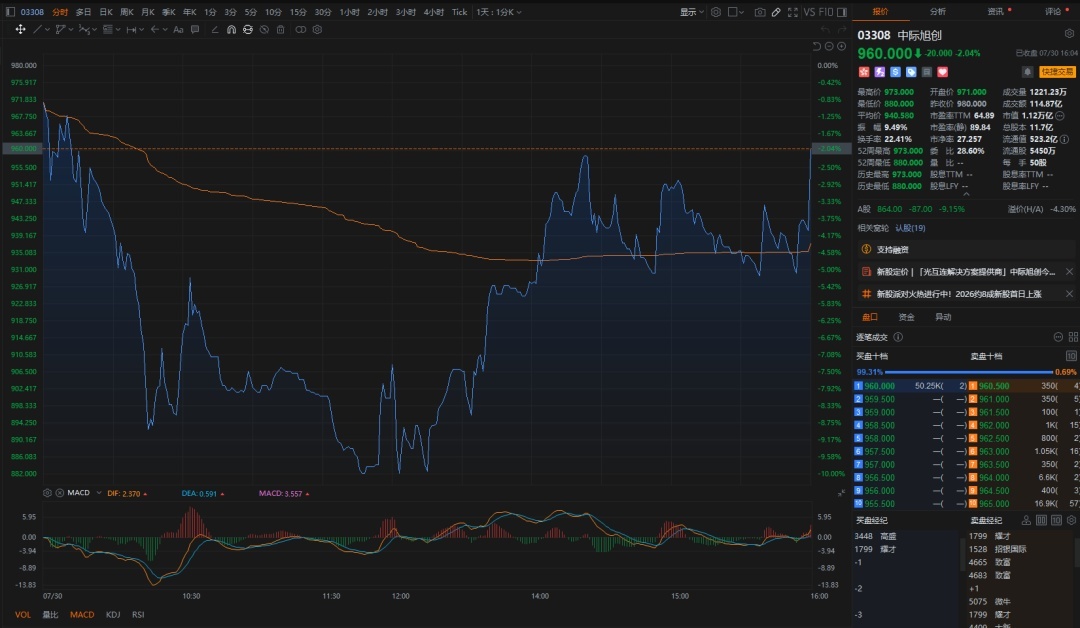Select the trend line drawing tool
The height and width of the screenshot is (628, 1080).
[x=38, y=30]
